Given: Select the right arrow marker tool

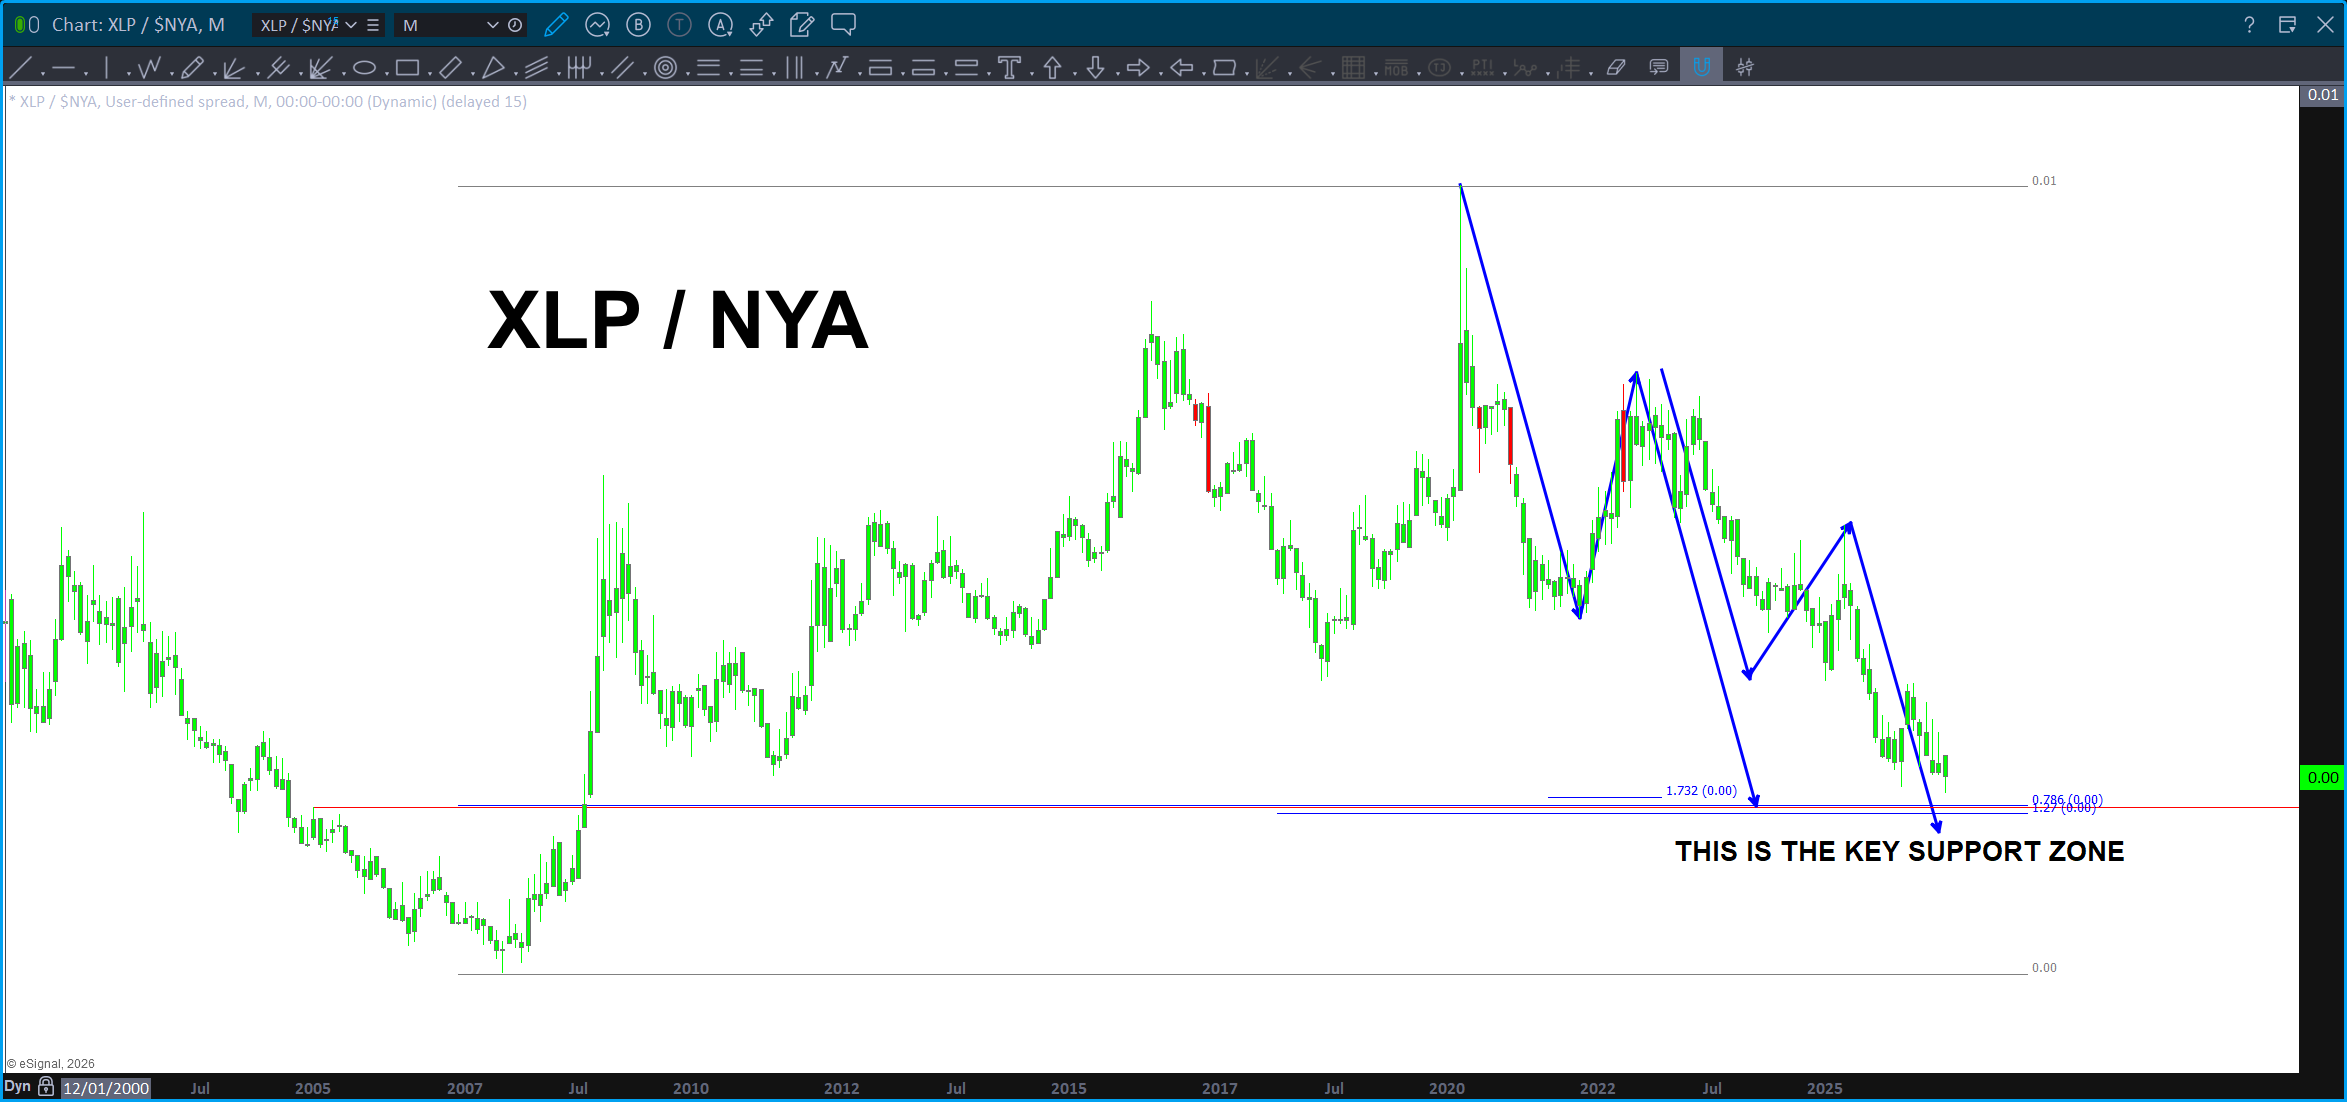Looking at the screenshot, I should click(1138, 68).
